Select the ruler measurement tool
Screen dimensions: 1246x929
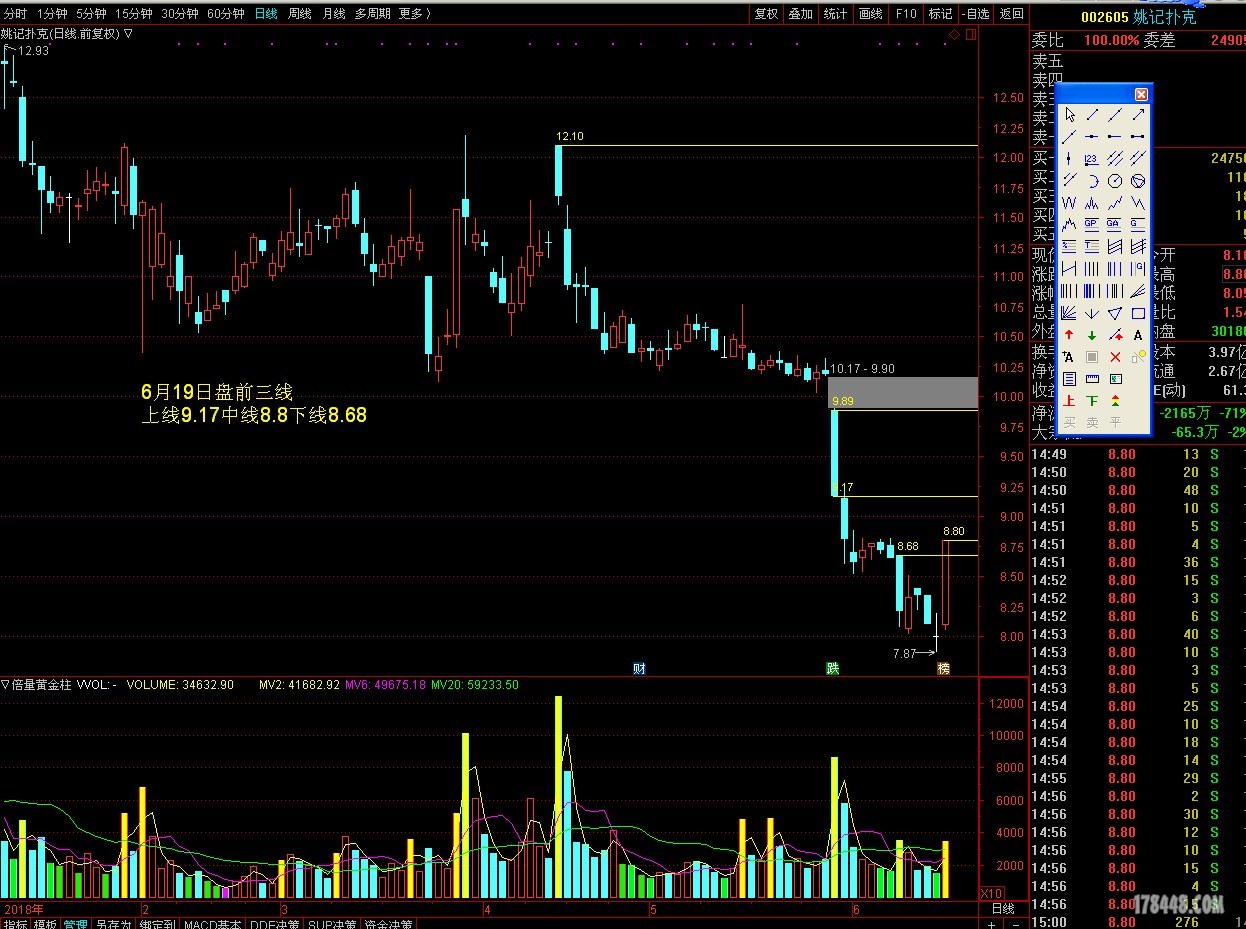[x=1092, y=379]
